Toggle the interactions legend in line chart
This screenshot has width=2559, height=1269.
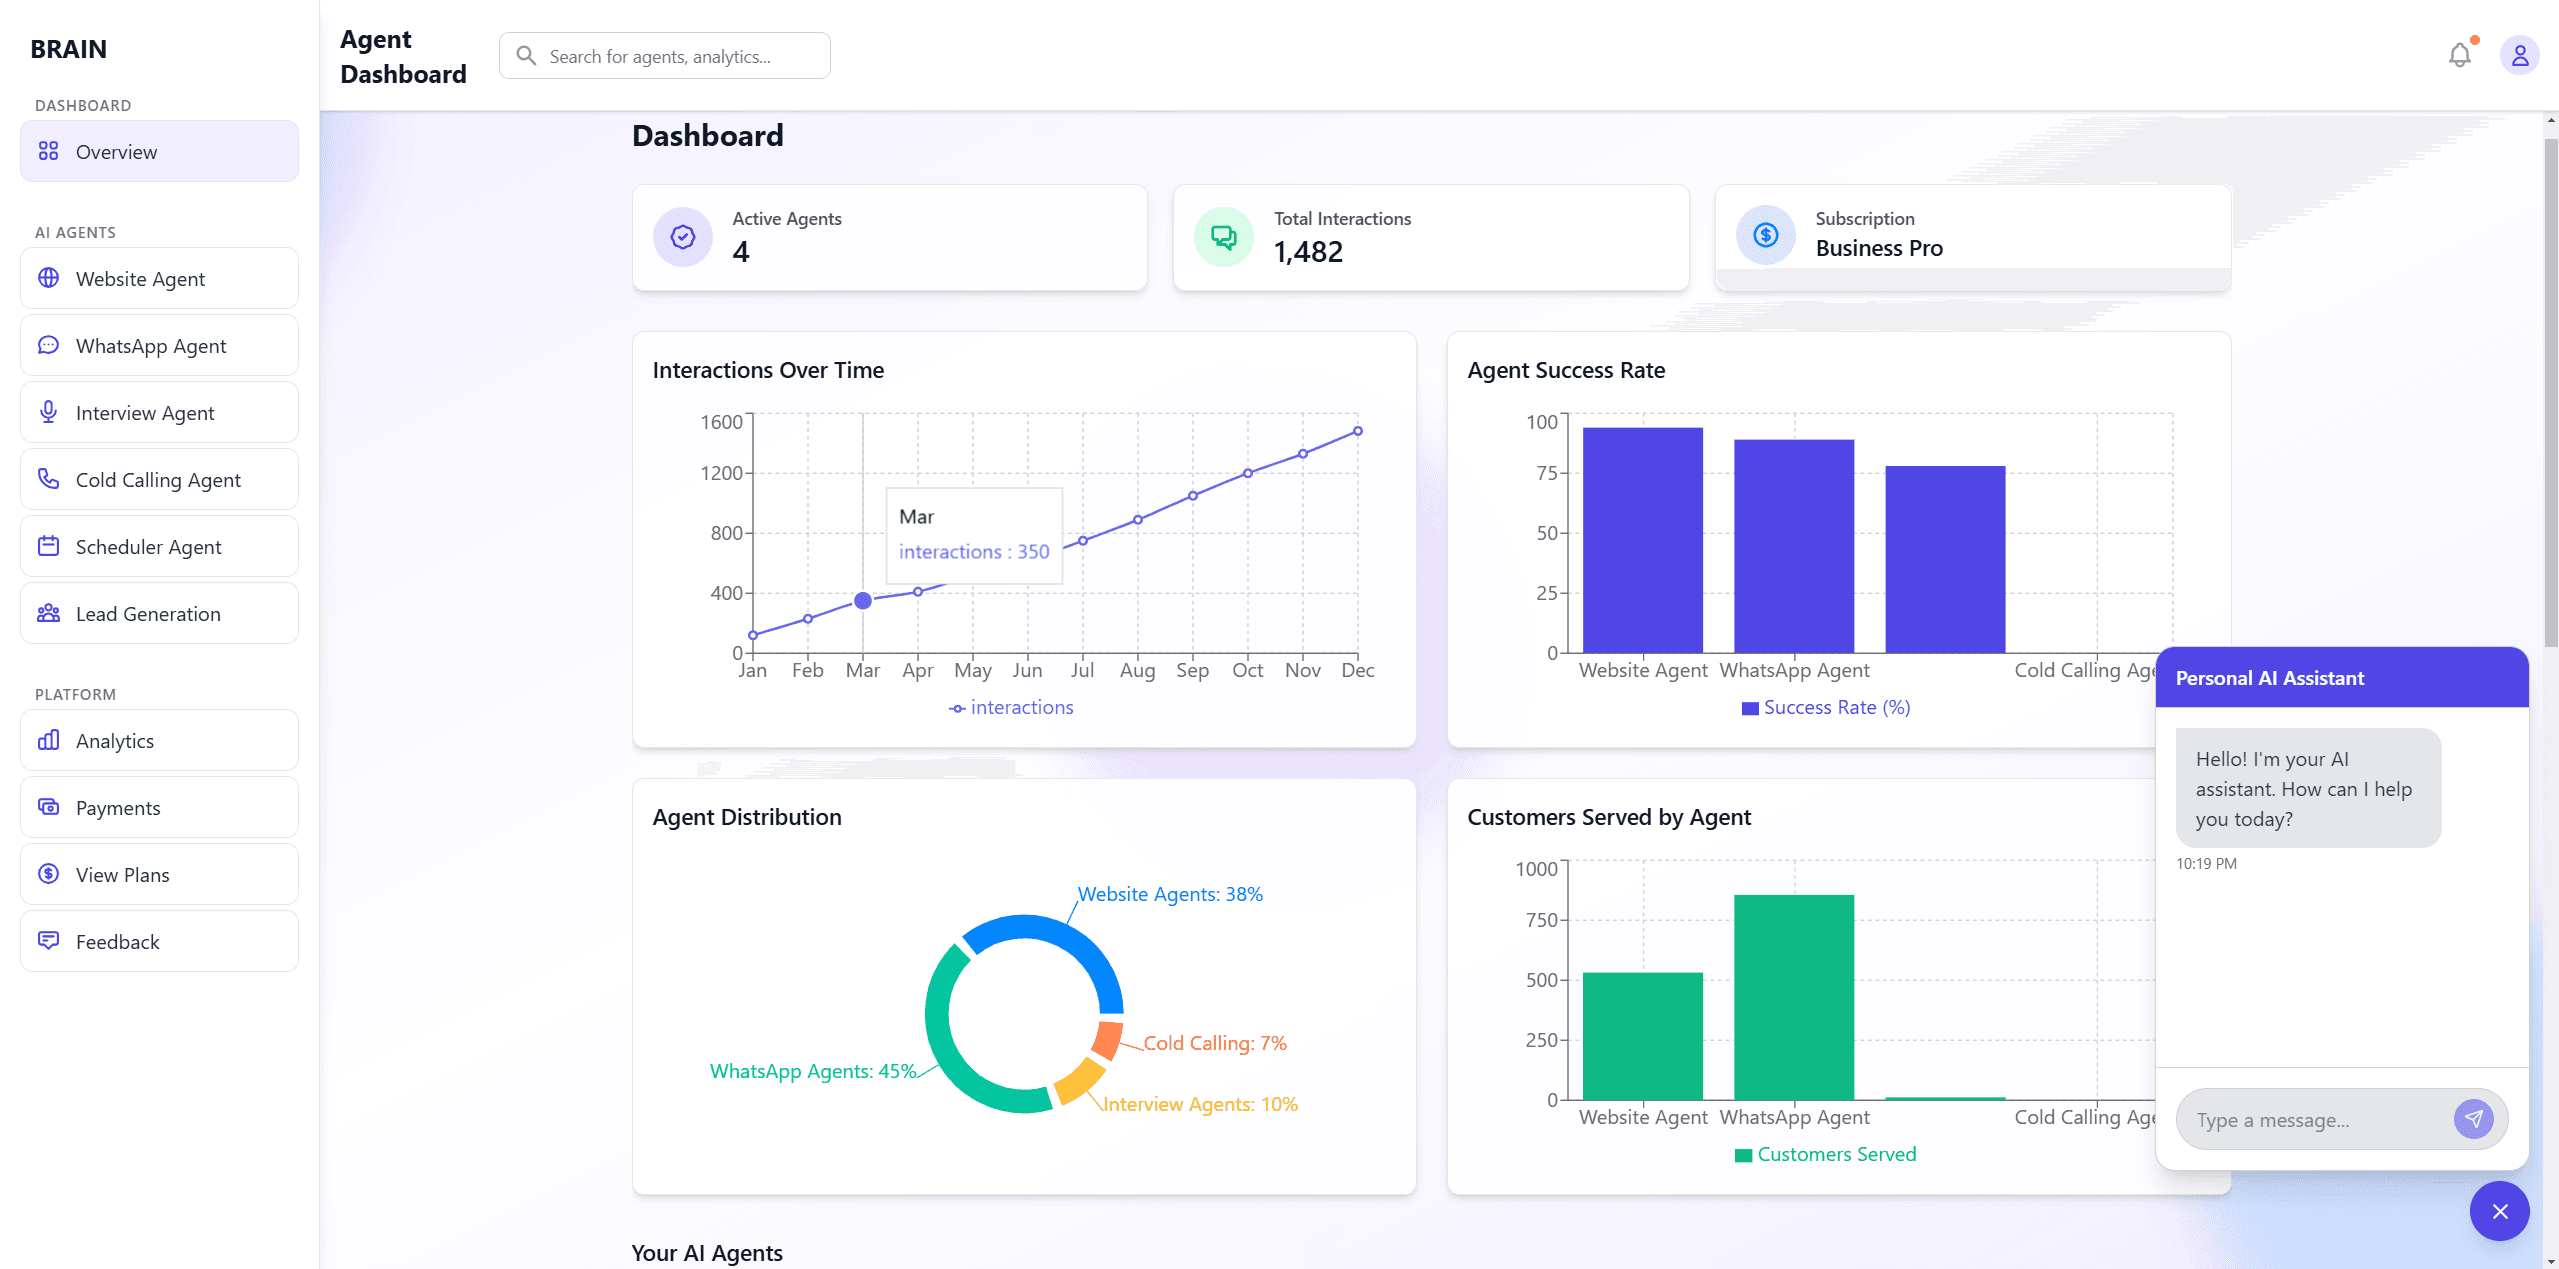[1011, 707]
